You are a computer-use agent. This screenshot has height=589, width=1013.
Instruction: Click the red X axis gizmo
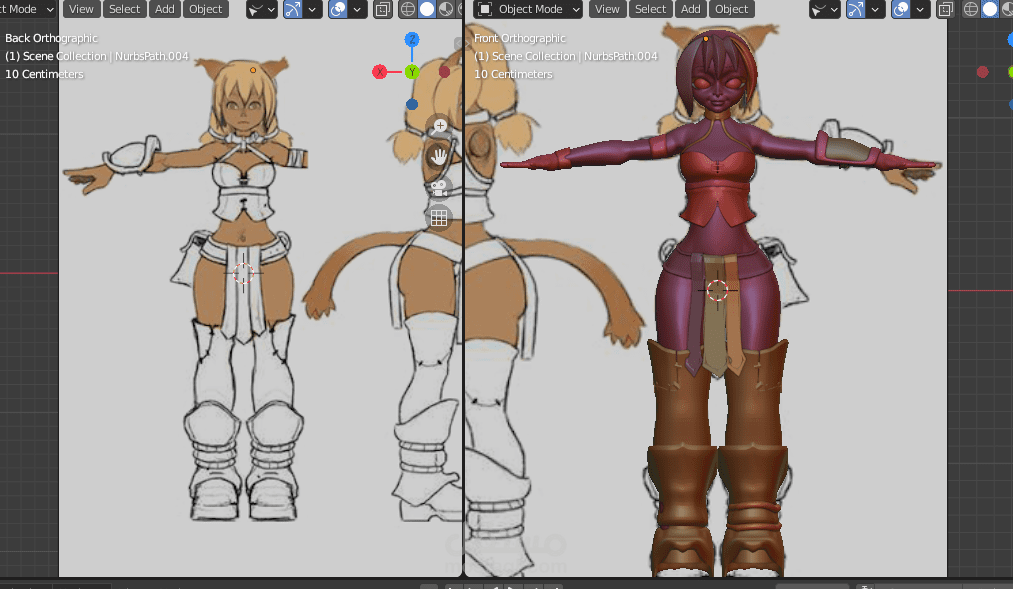tap(380, 72)
